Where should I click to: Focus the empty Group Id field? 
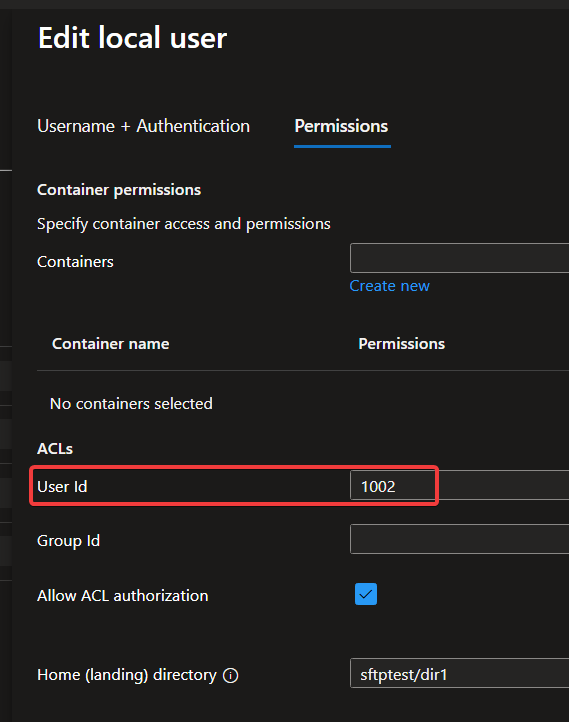point(459,539)
